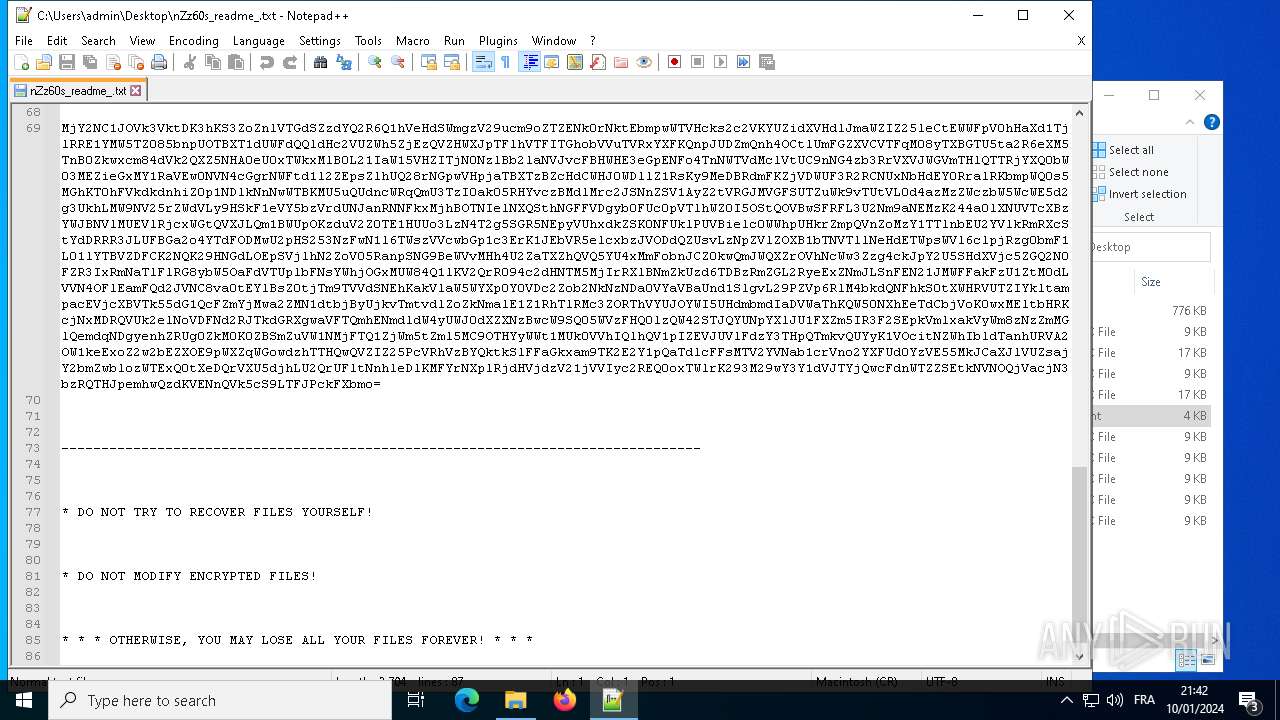Toggle monitoring eye icon
This screenshot has height=720, width=1280.
(x=644, y=62)
